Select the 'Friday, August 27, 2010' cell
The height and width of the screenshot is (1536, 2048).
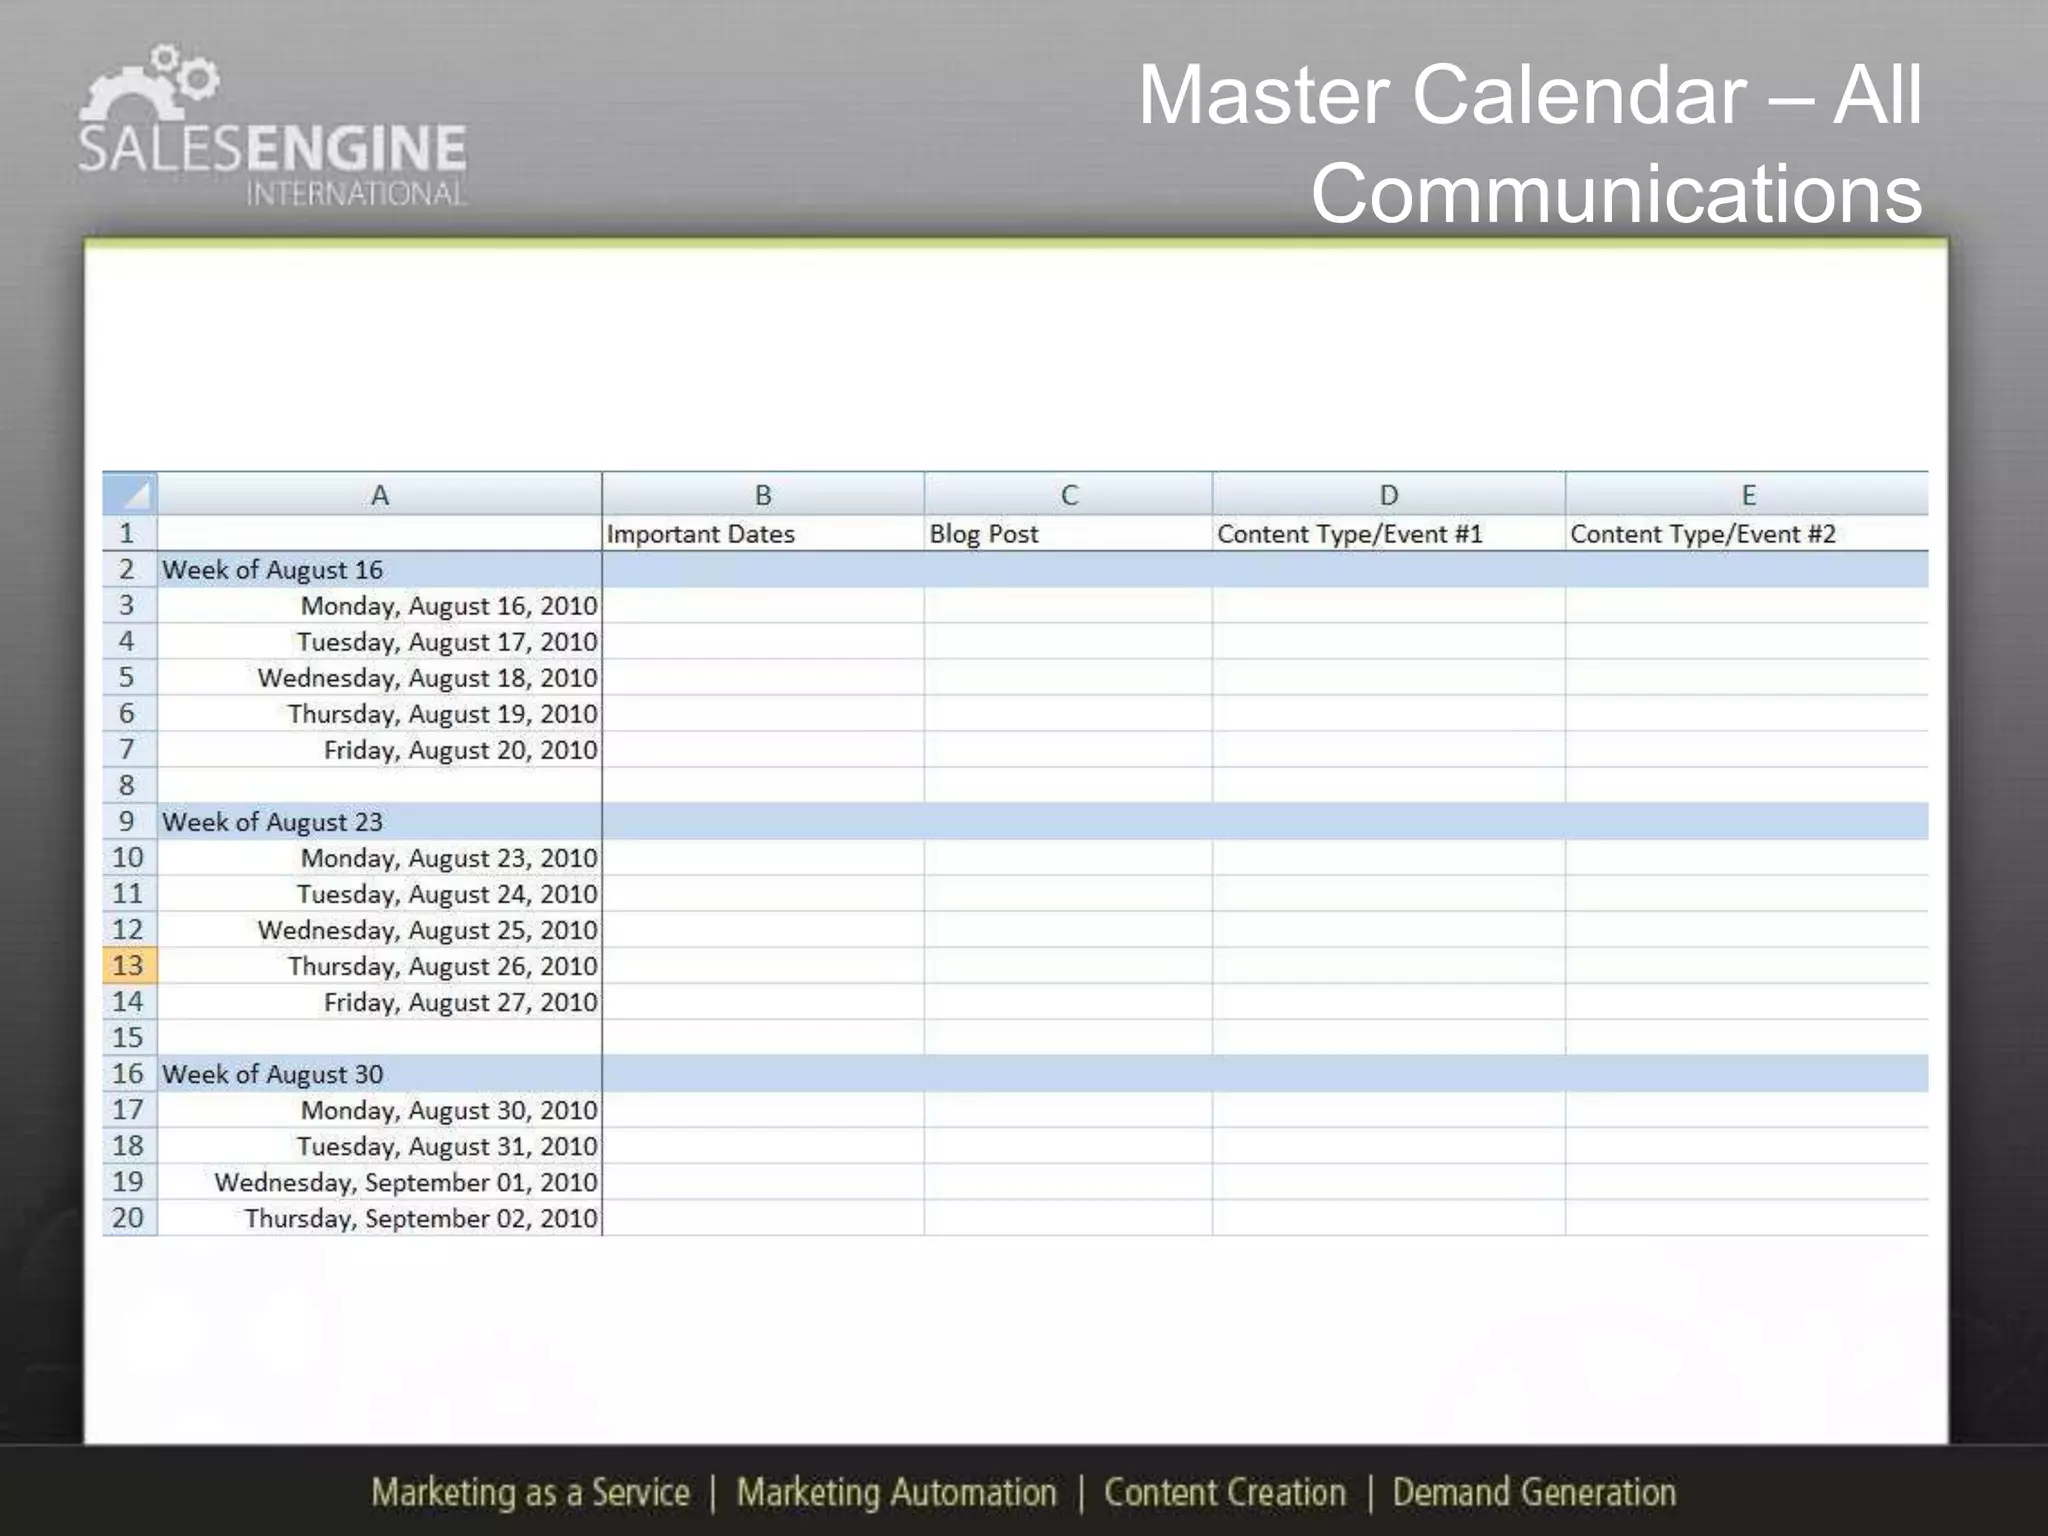(380, 1001)
